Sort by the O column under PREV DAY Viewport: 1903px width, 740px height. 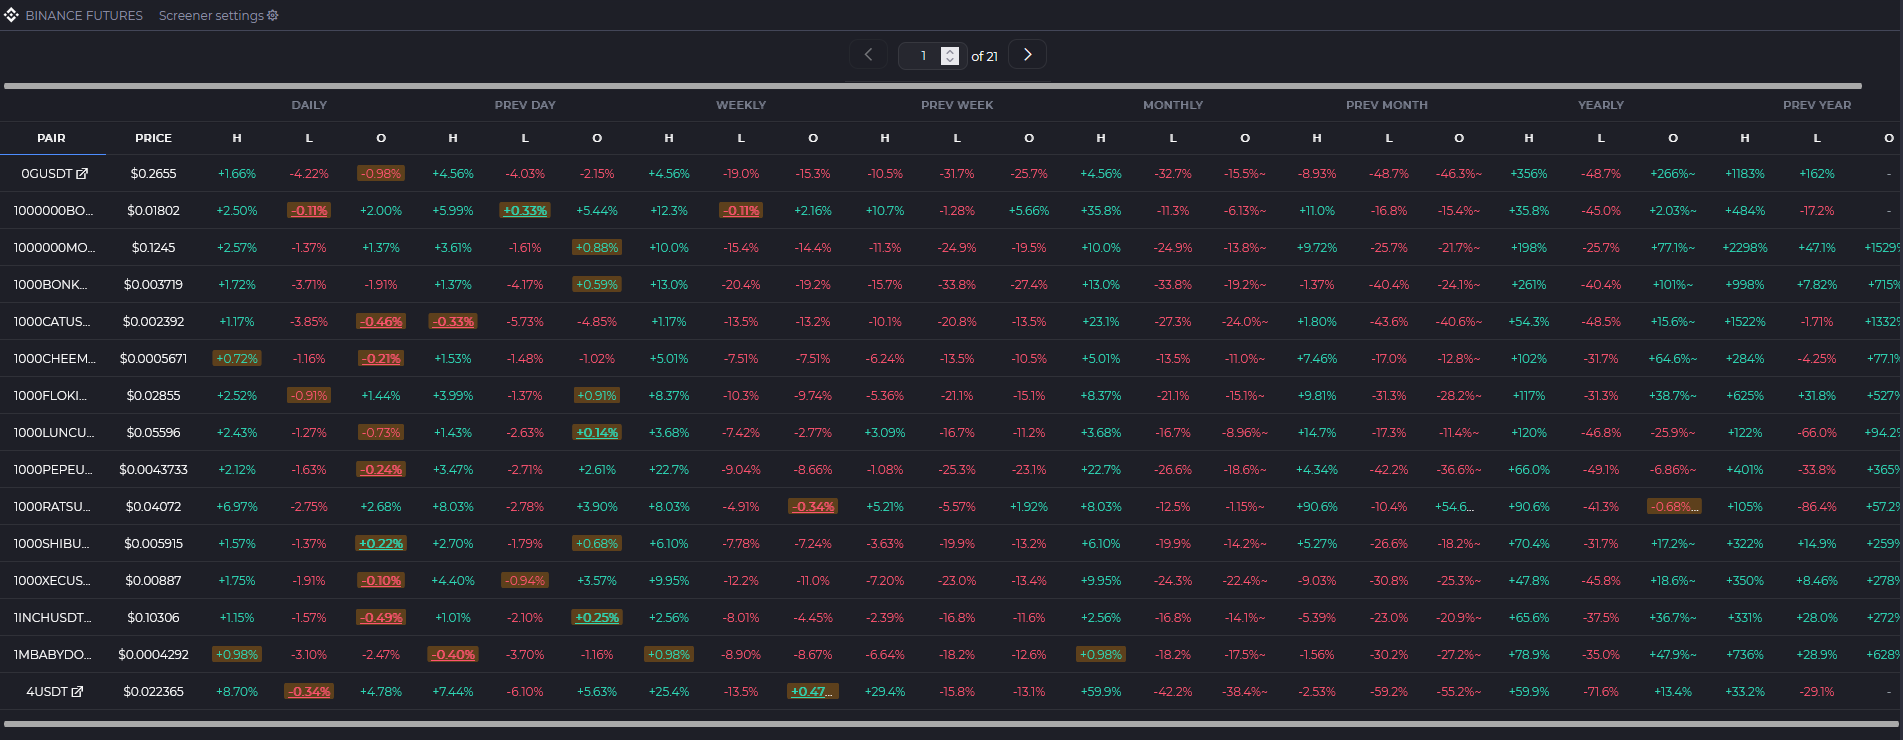(x=597, y=138)
